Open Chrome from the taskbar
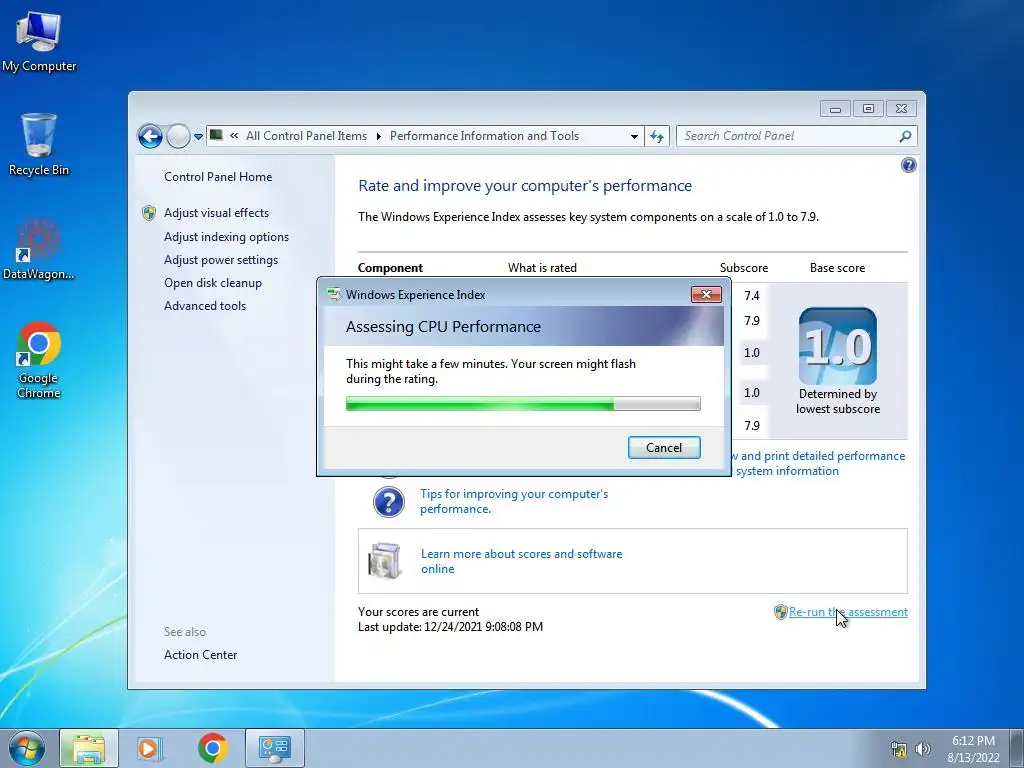 tap(212, 748)
